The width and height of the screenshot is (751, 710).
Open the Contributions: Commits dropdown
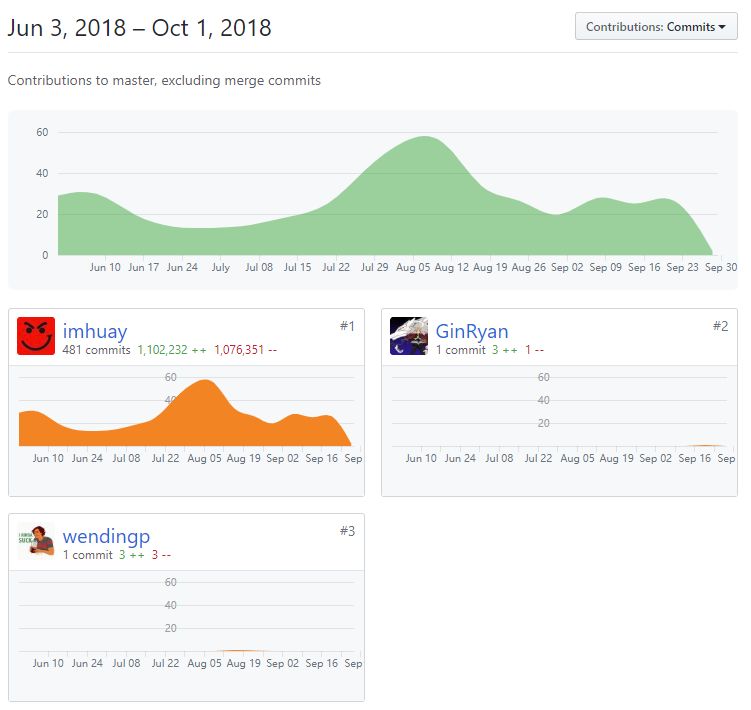point(656,26)
